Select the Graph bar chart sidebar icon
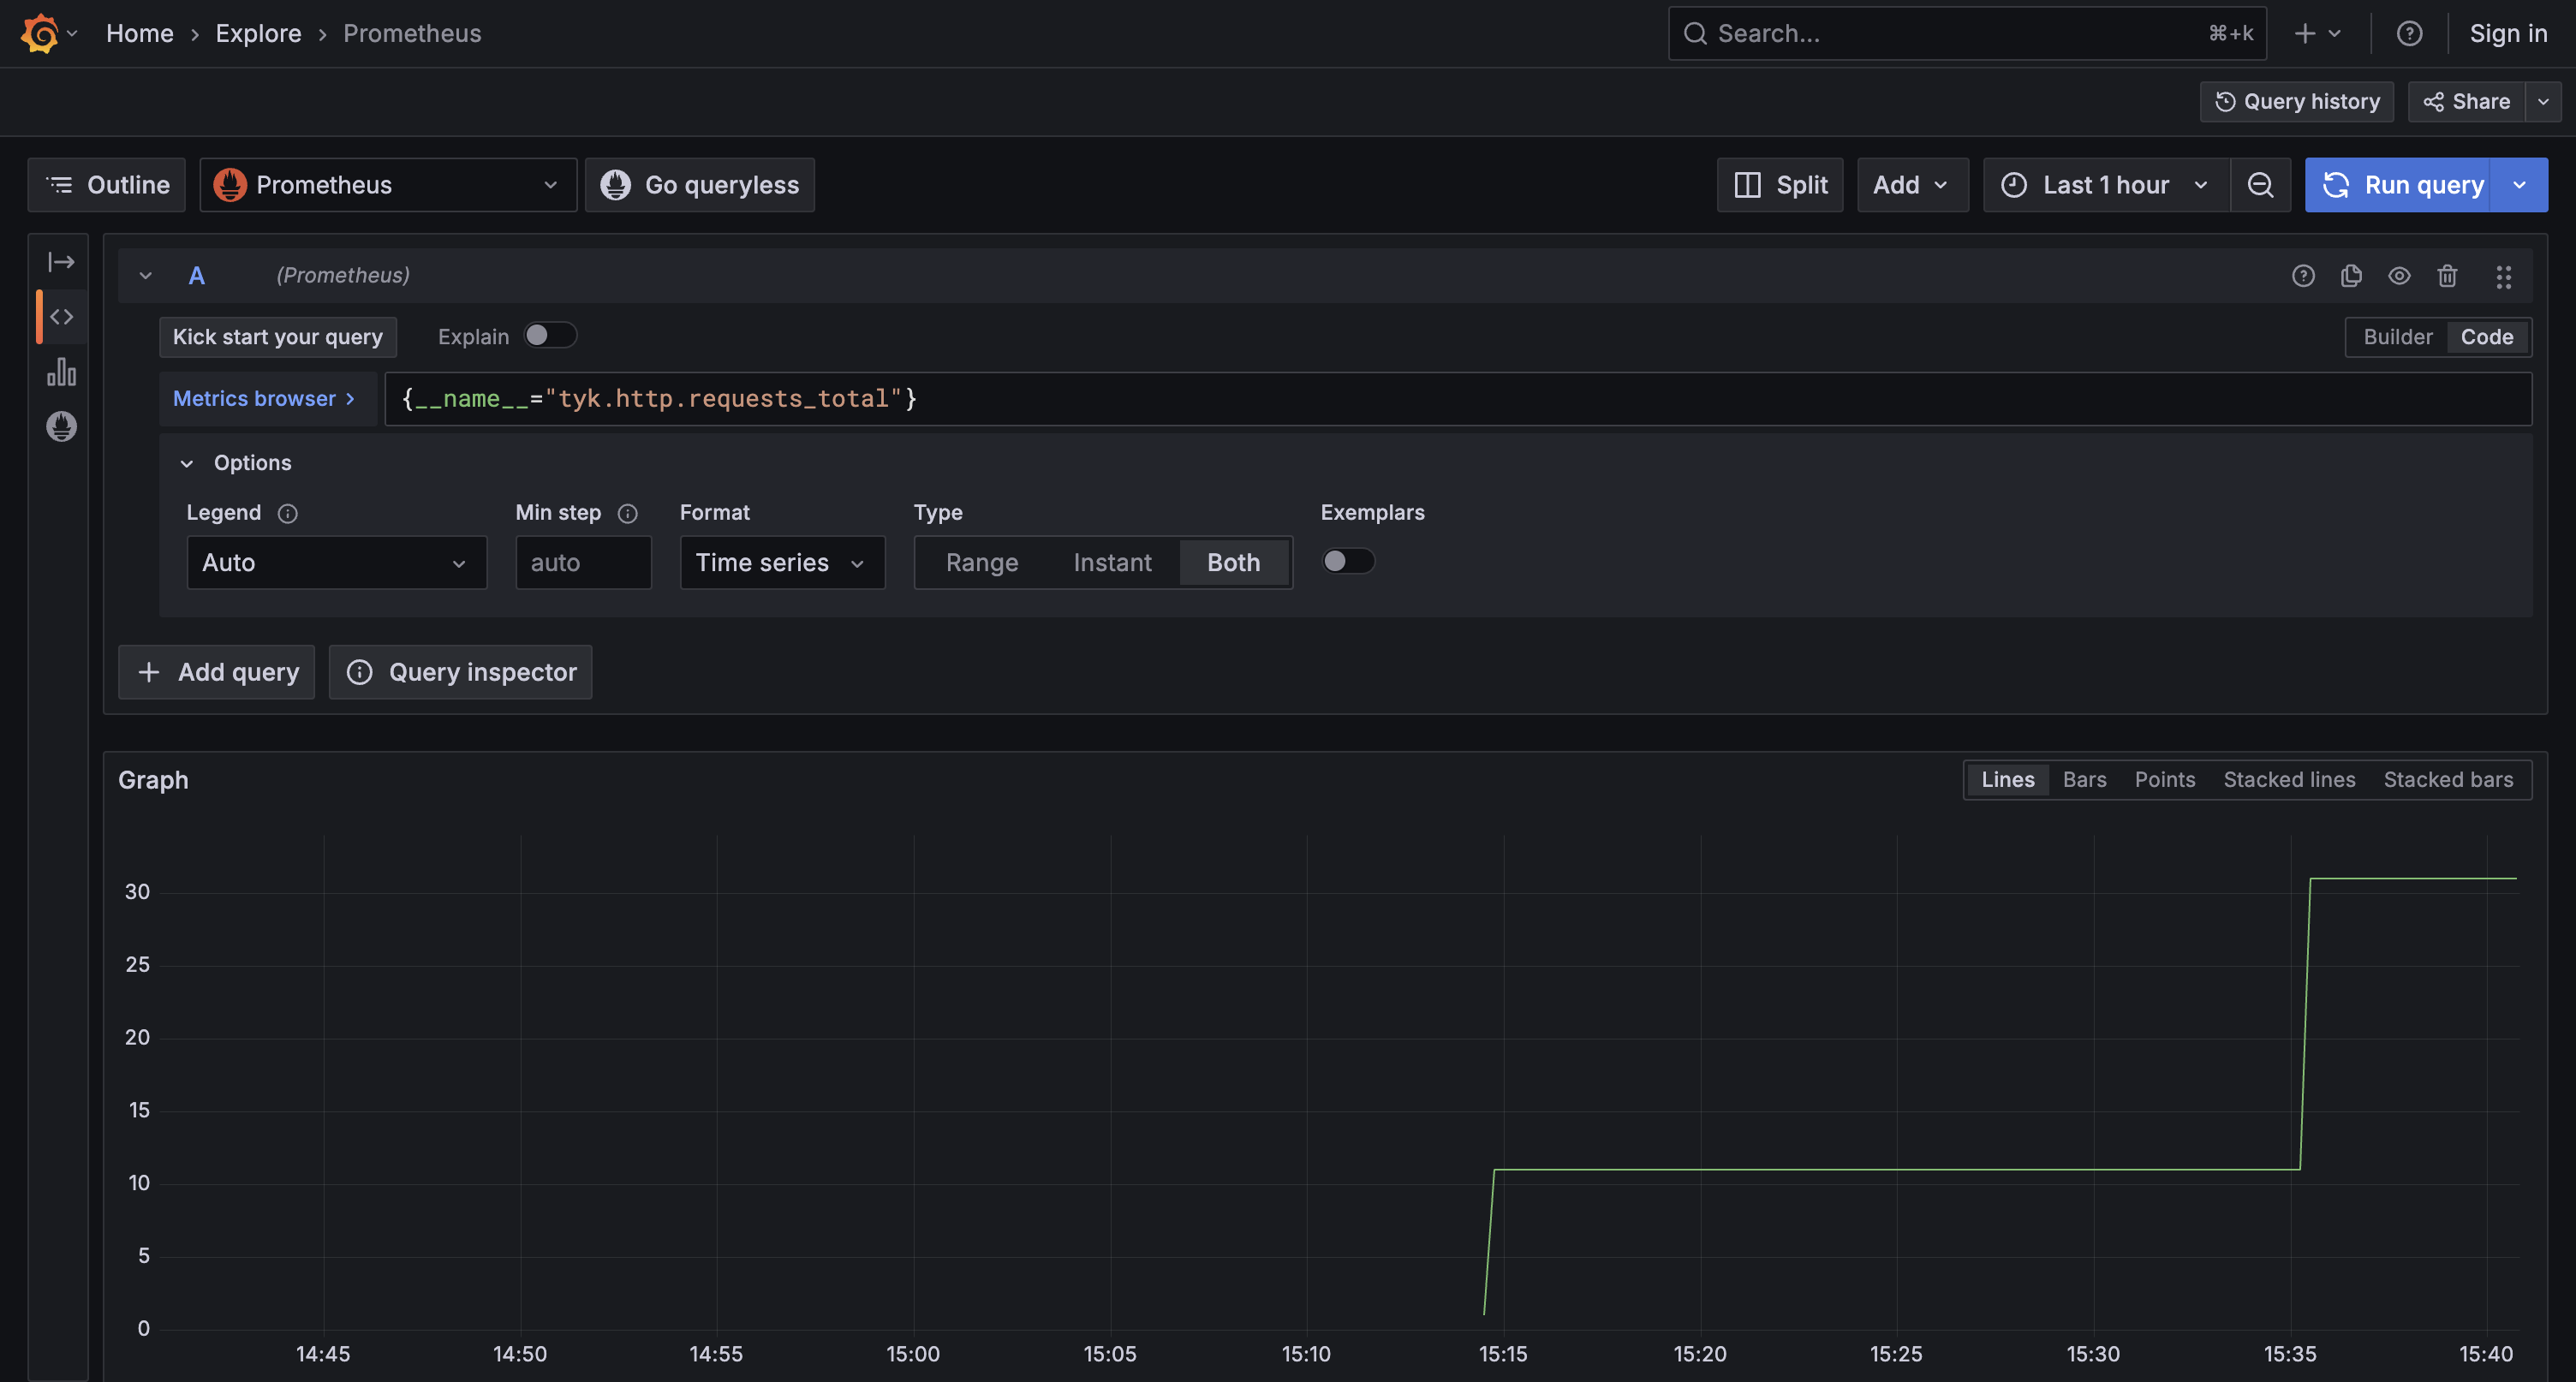This screenshot has width=2576, height=1382. 61,372
